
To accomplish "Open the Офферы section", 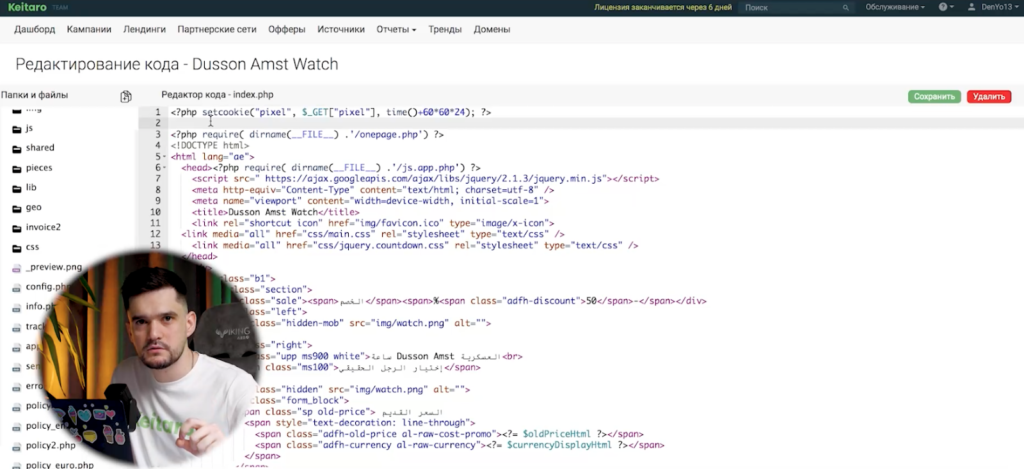I will click(x=287, y=29).
